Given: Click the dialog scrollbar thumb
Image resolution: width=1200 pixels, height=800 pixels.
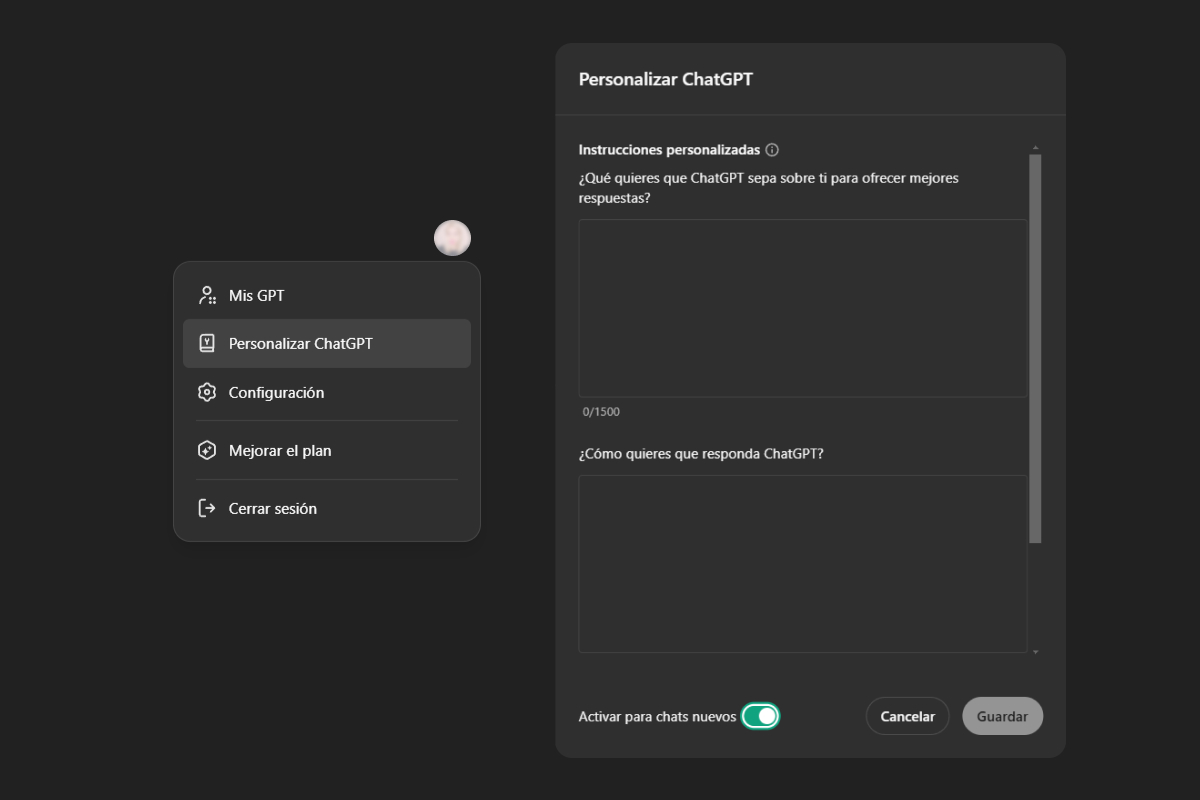Looking at the screenshot, I should (x=1035, y=348).
